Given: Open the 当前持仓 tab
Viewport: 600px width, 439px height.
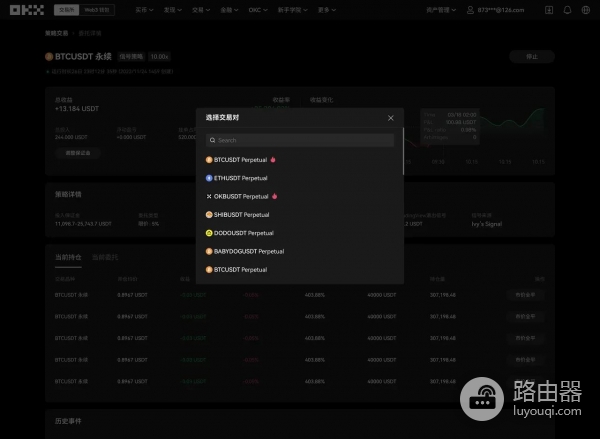Looking at the screenshot, I should [x=68, y=257].
